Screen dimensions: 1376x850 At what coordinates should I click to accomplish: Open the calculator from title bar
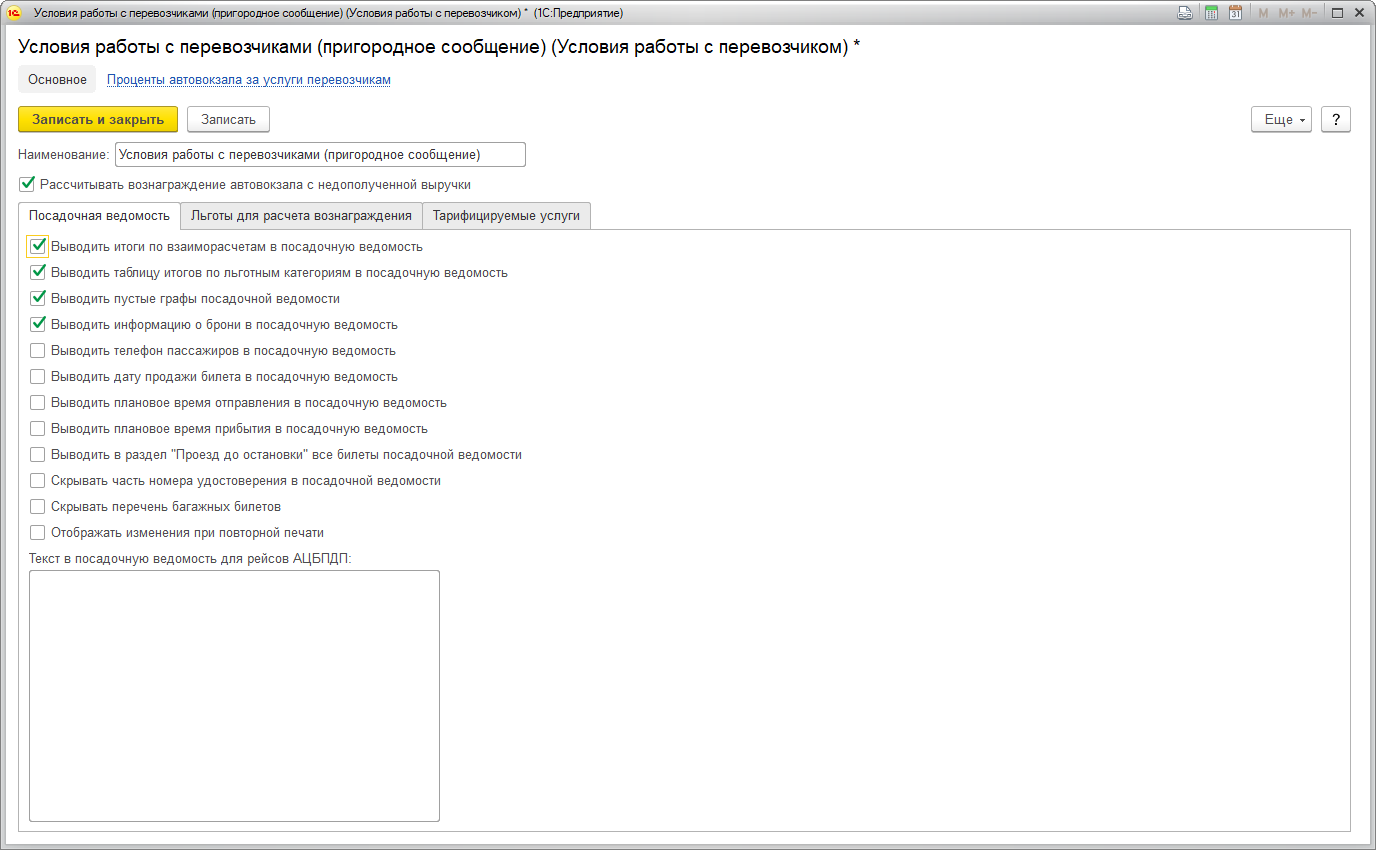tap(1211, 13)
